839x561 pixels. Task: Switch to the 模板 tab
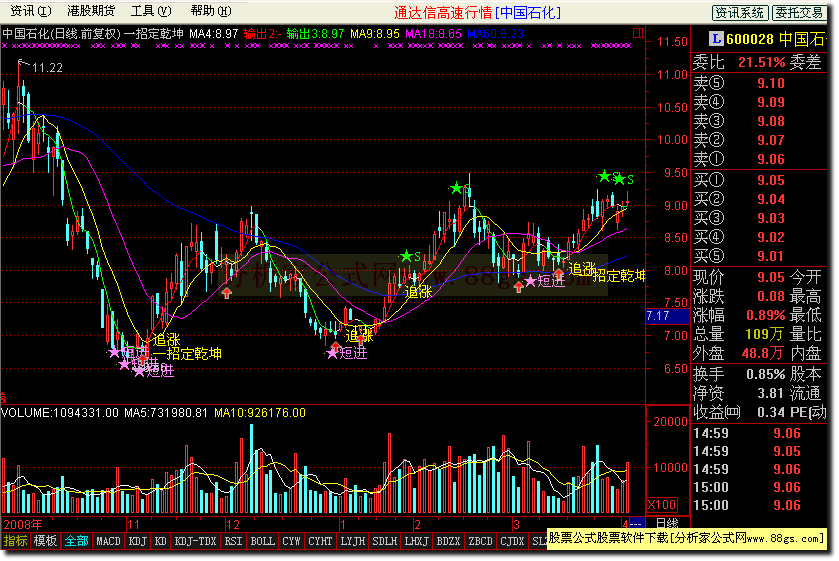point(45,541)
